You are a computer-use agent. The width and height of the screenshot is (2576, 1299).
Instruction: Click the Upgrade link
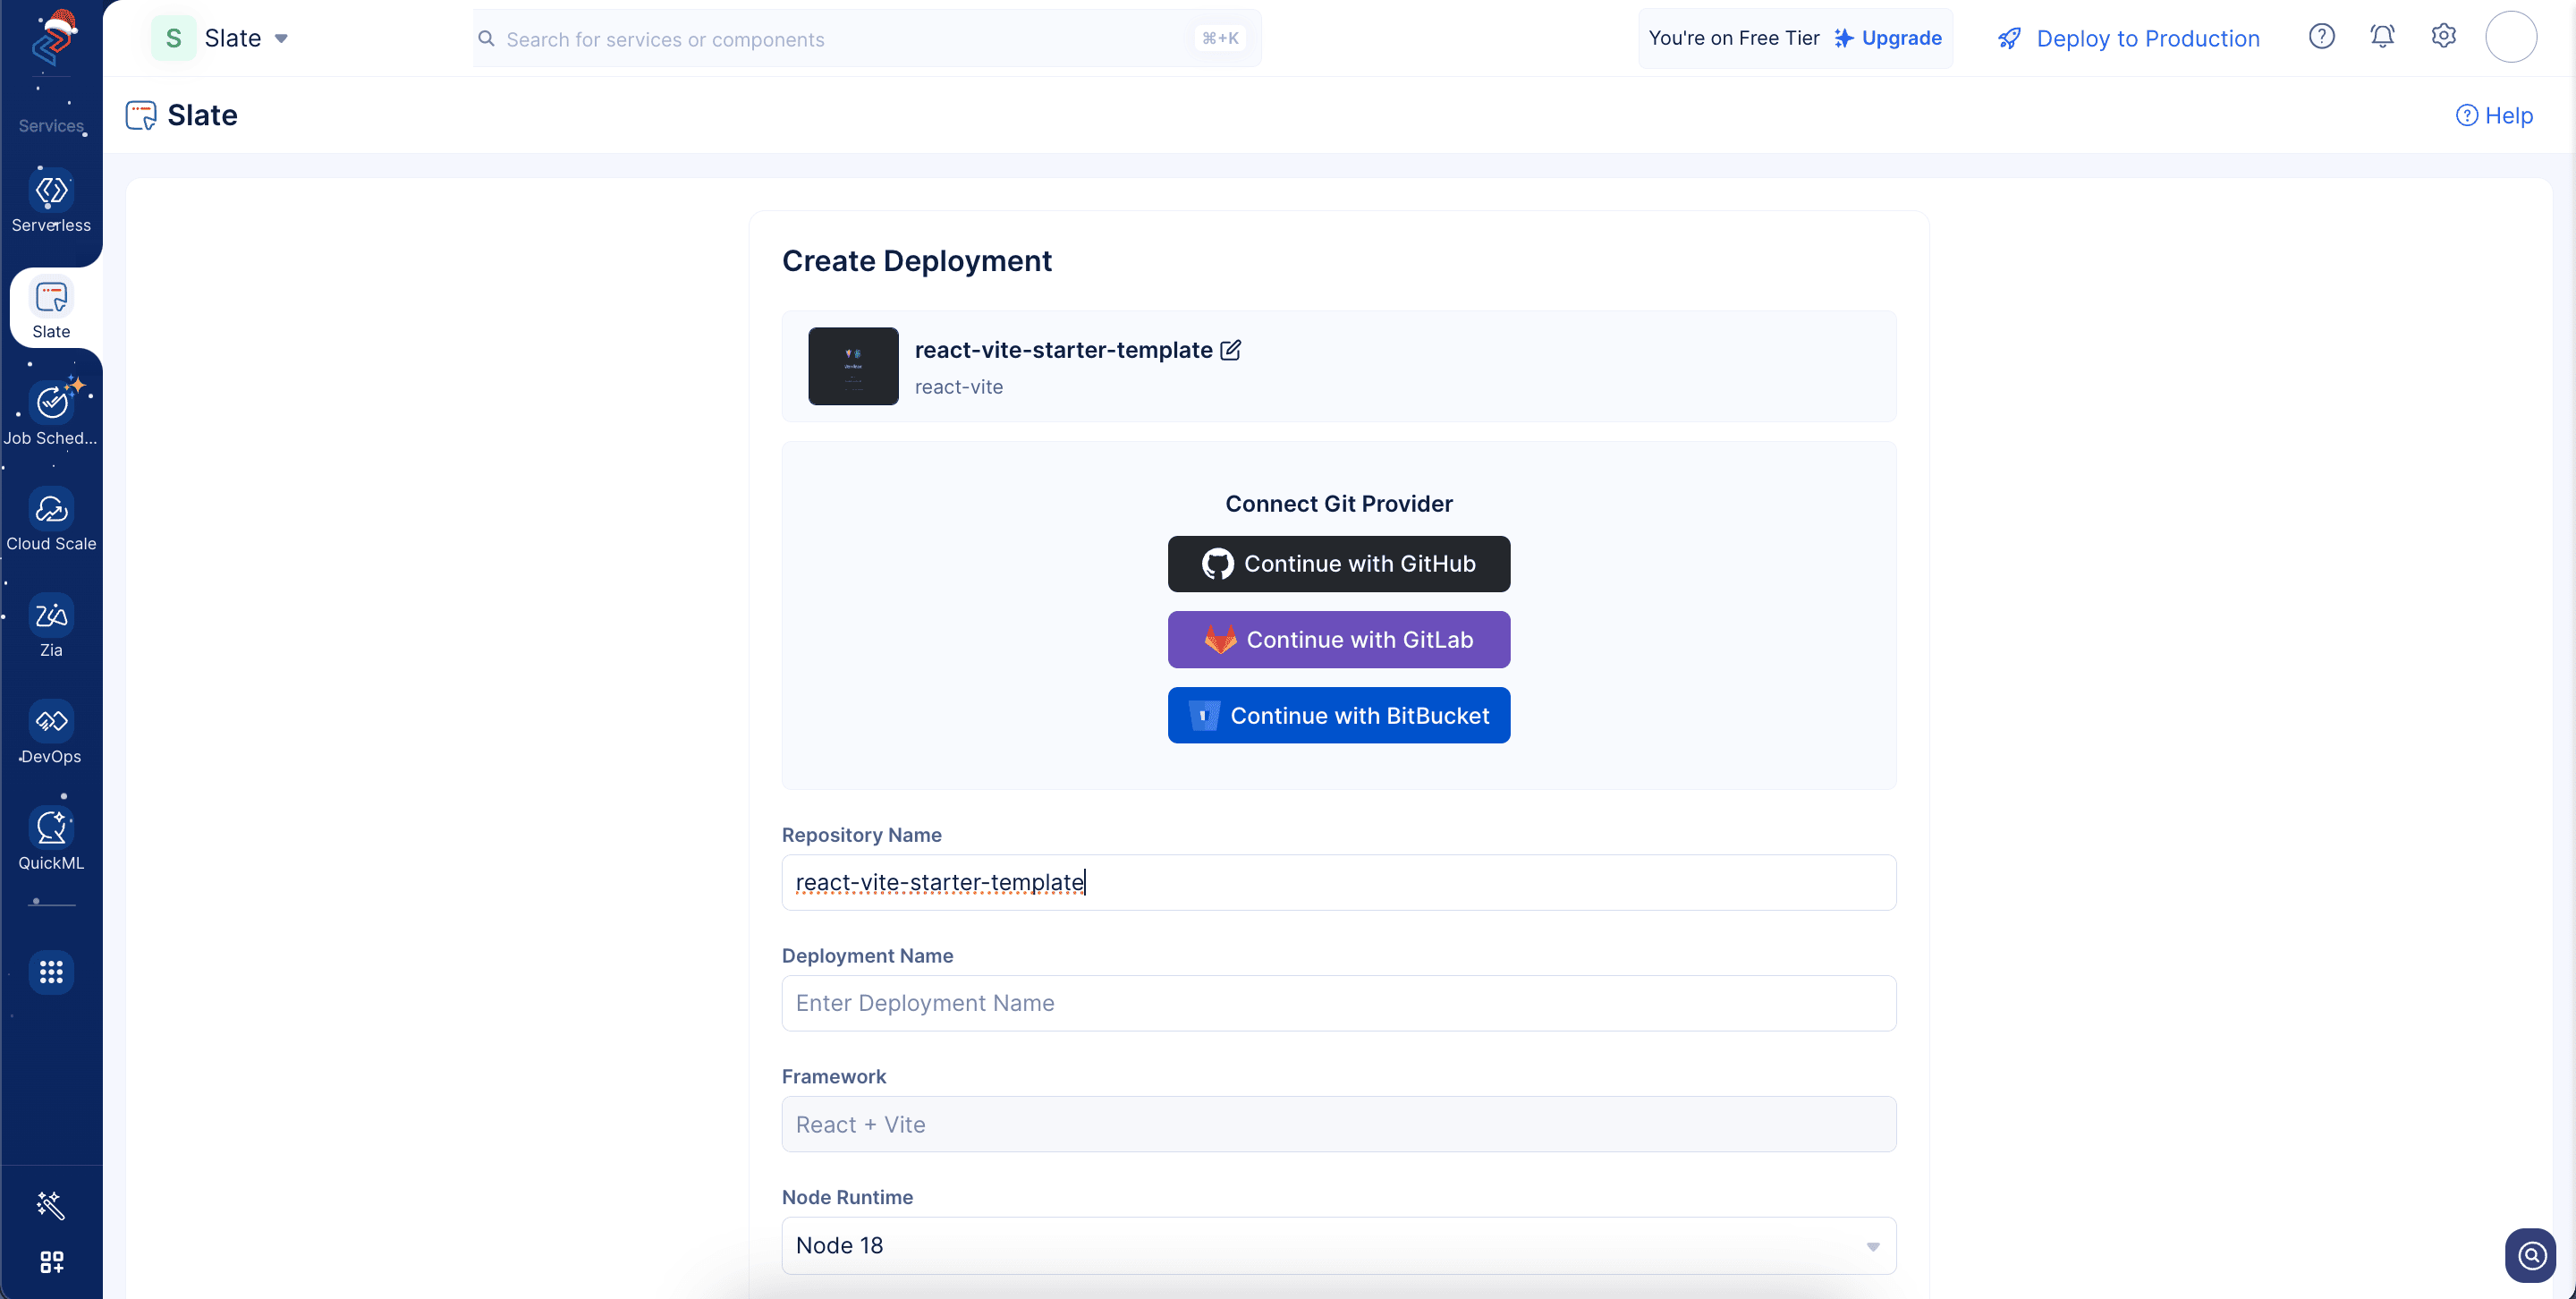click(1901, 38)
